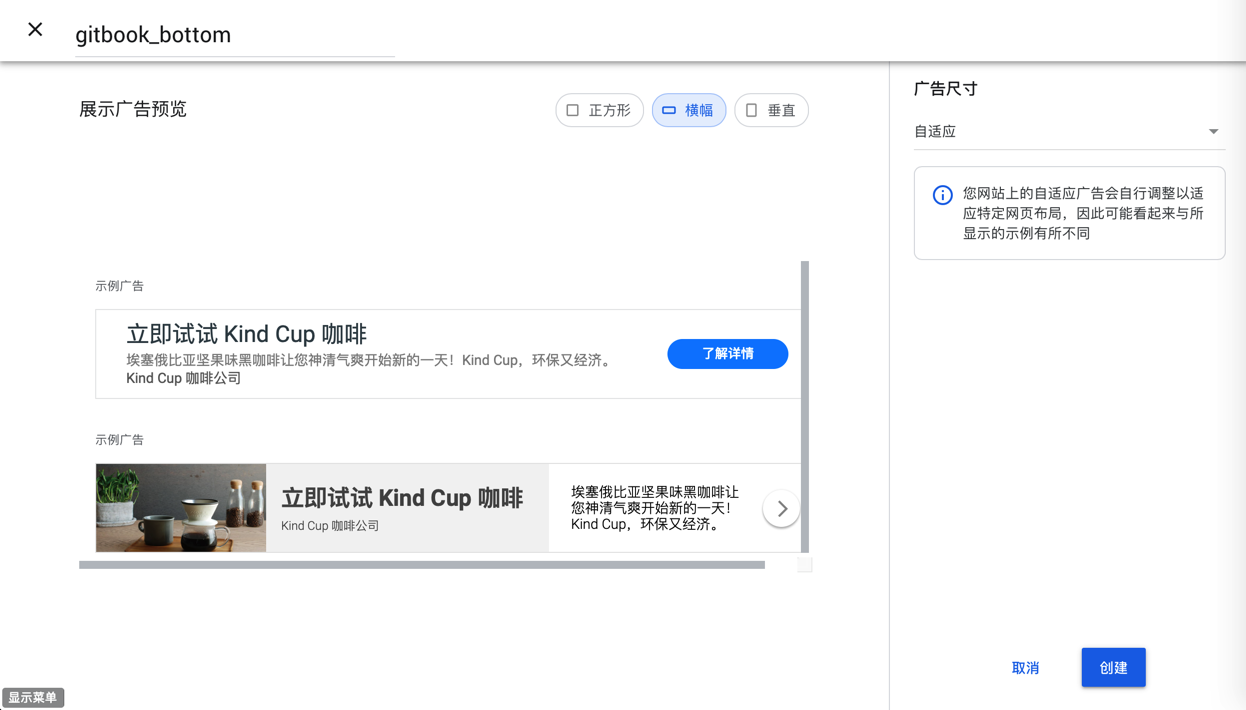Viewport: 1246px width, 710px height.
Task: Click the bold image ad headline 立即试试 Kind Cup 咖啡
Action: 402,498
